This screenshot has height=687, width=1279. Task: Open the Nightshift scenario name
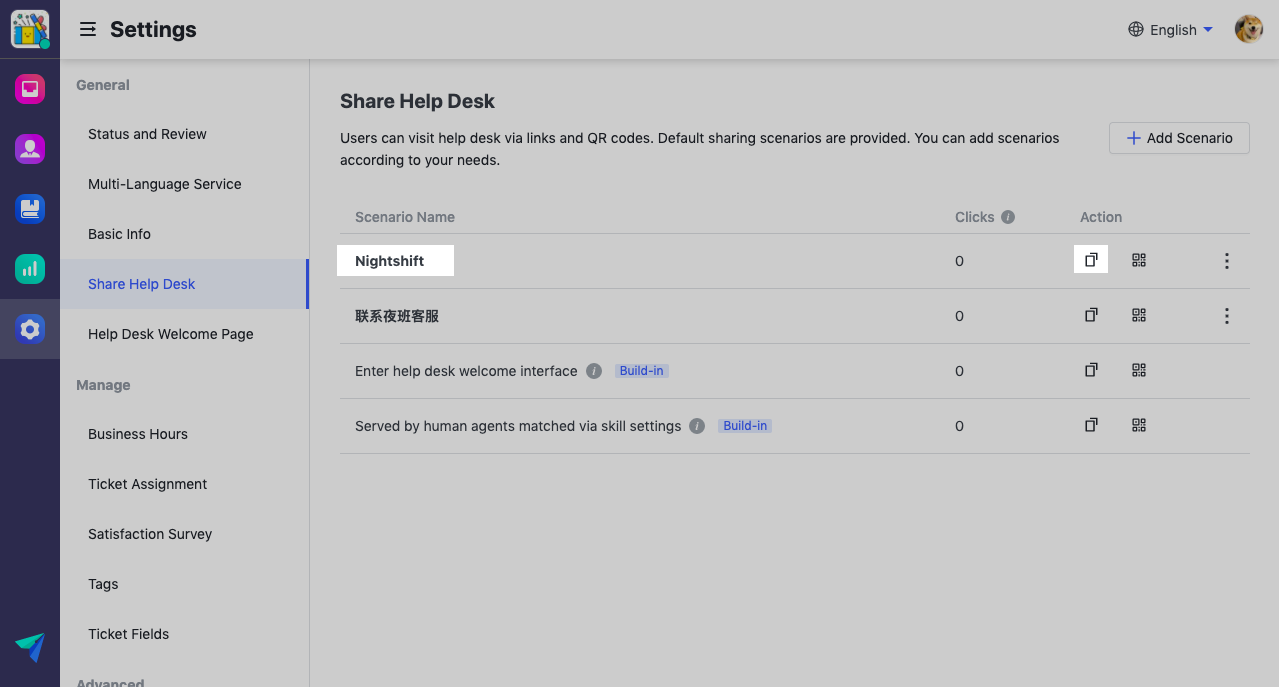click(390, 261)
